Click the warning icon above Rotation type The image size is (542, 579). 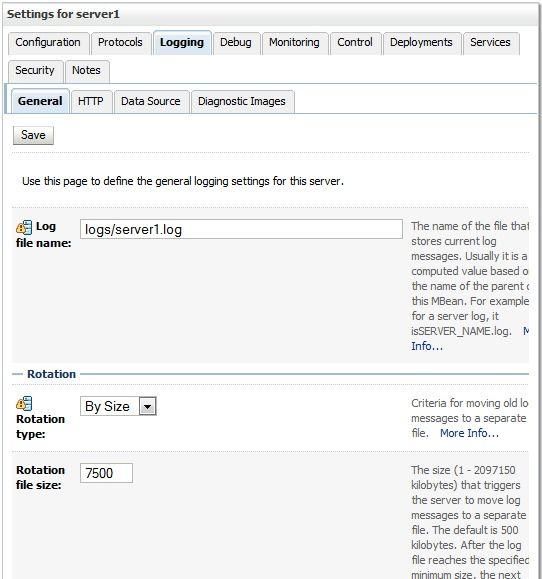coord(24,404)
